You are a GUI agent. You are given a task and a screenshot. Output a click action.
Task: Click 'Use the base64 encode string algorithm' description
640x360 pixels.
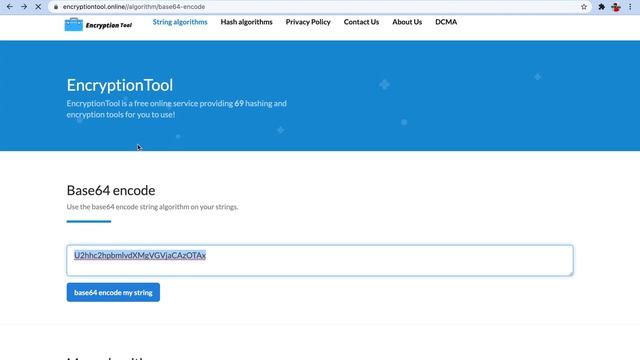tap(152, 207)
